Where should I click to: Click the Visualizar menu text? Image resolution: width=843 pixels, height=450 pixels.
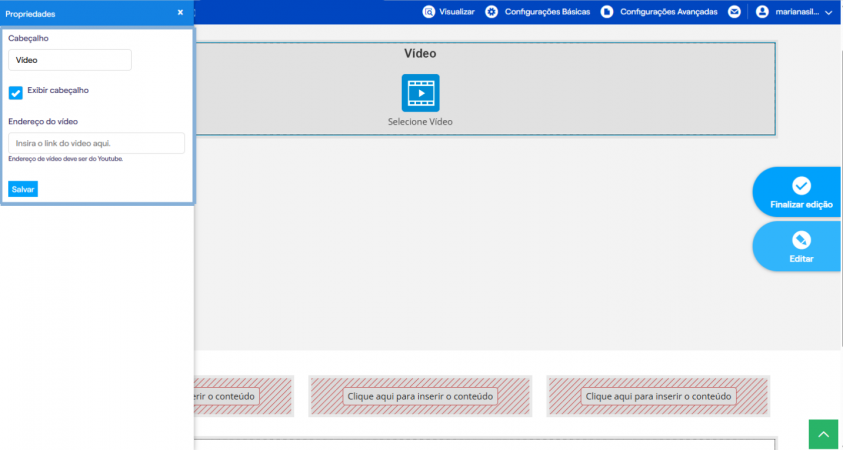pyautogui.click(x=457, y=12)
